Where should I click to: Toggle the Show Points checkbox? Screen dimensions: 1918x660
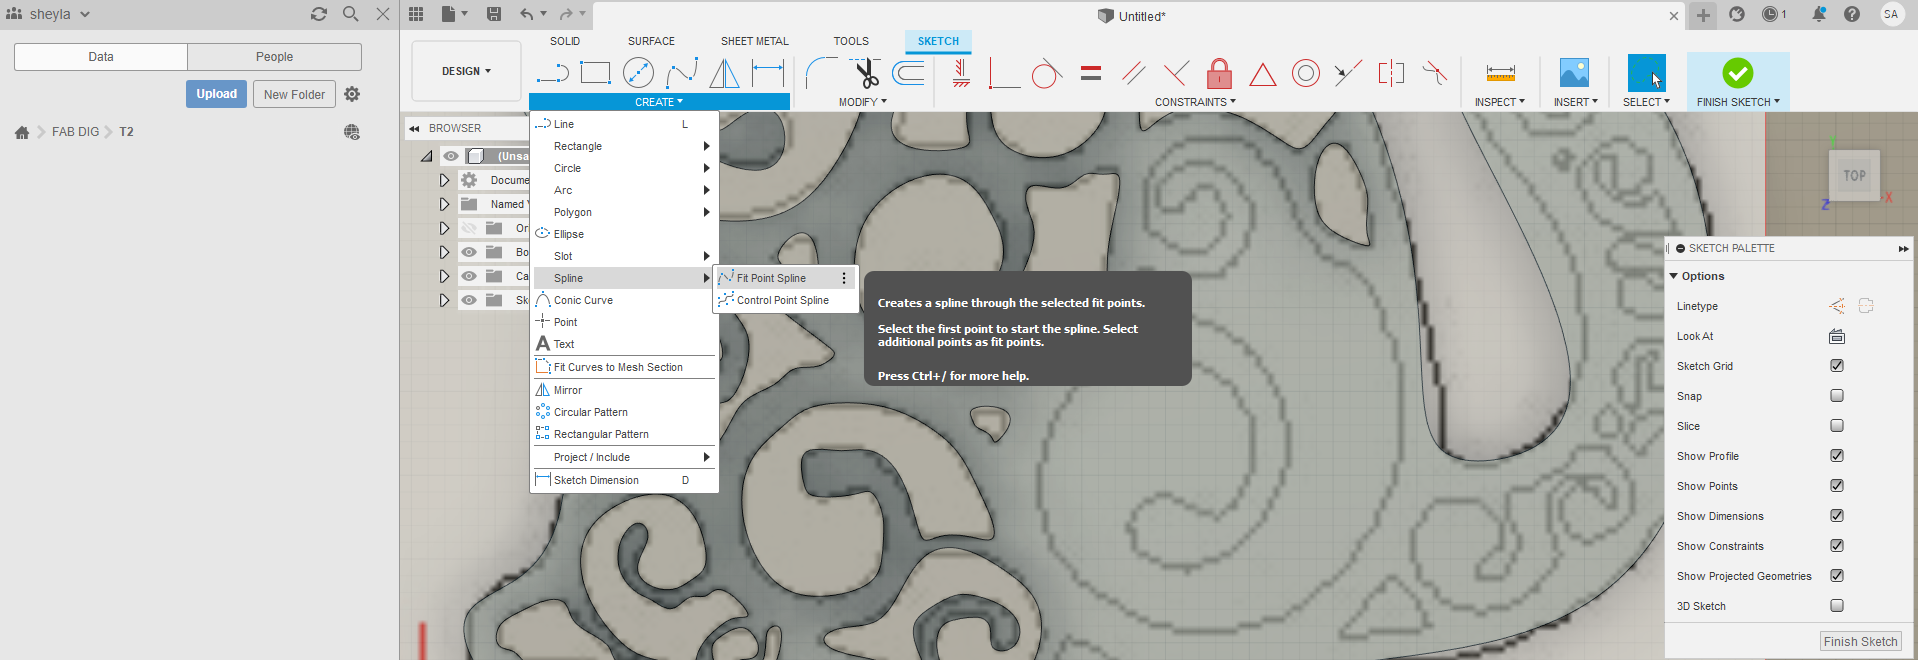1837,486
